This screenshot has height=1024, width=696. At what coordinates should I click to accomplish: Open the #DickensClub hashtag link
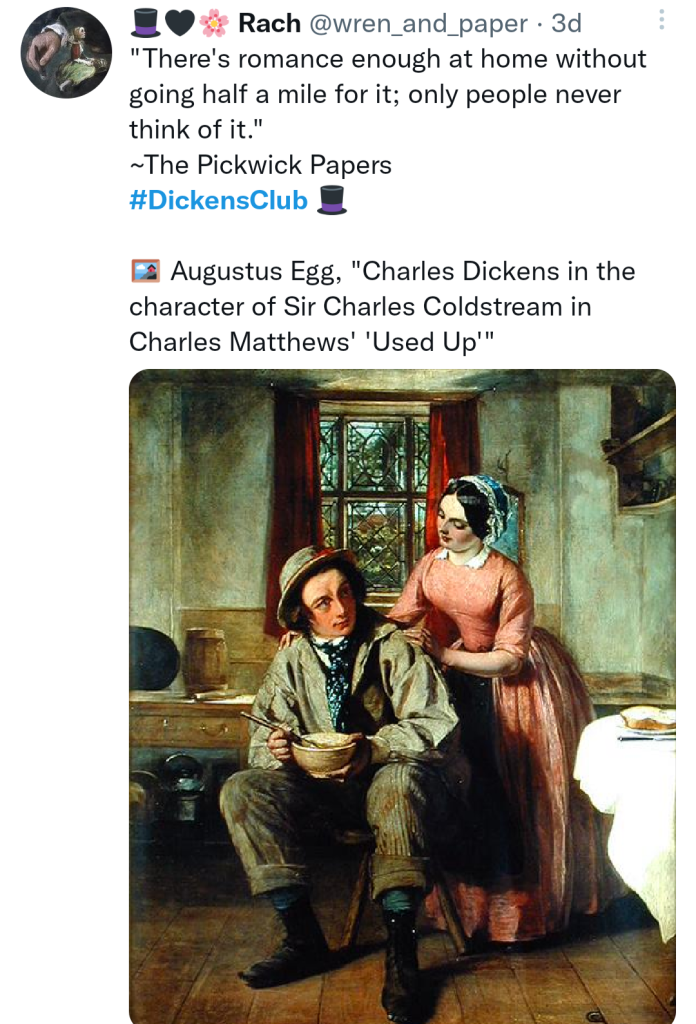(218, 200)
